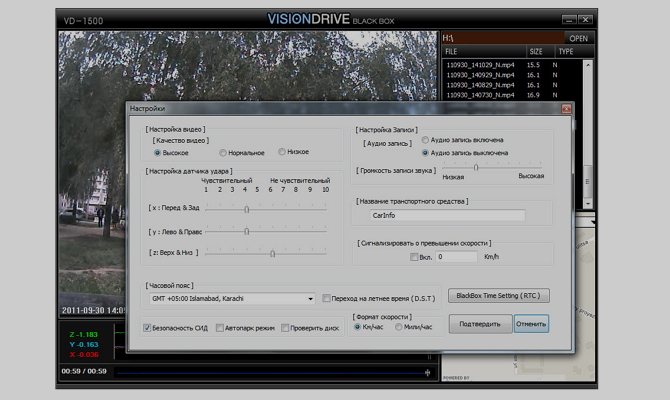Click the H:\ drive path field

click(x=503, y=38)
